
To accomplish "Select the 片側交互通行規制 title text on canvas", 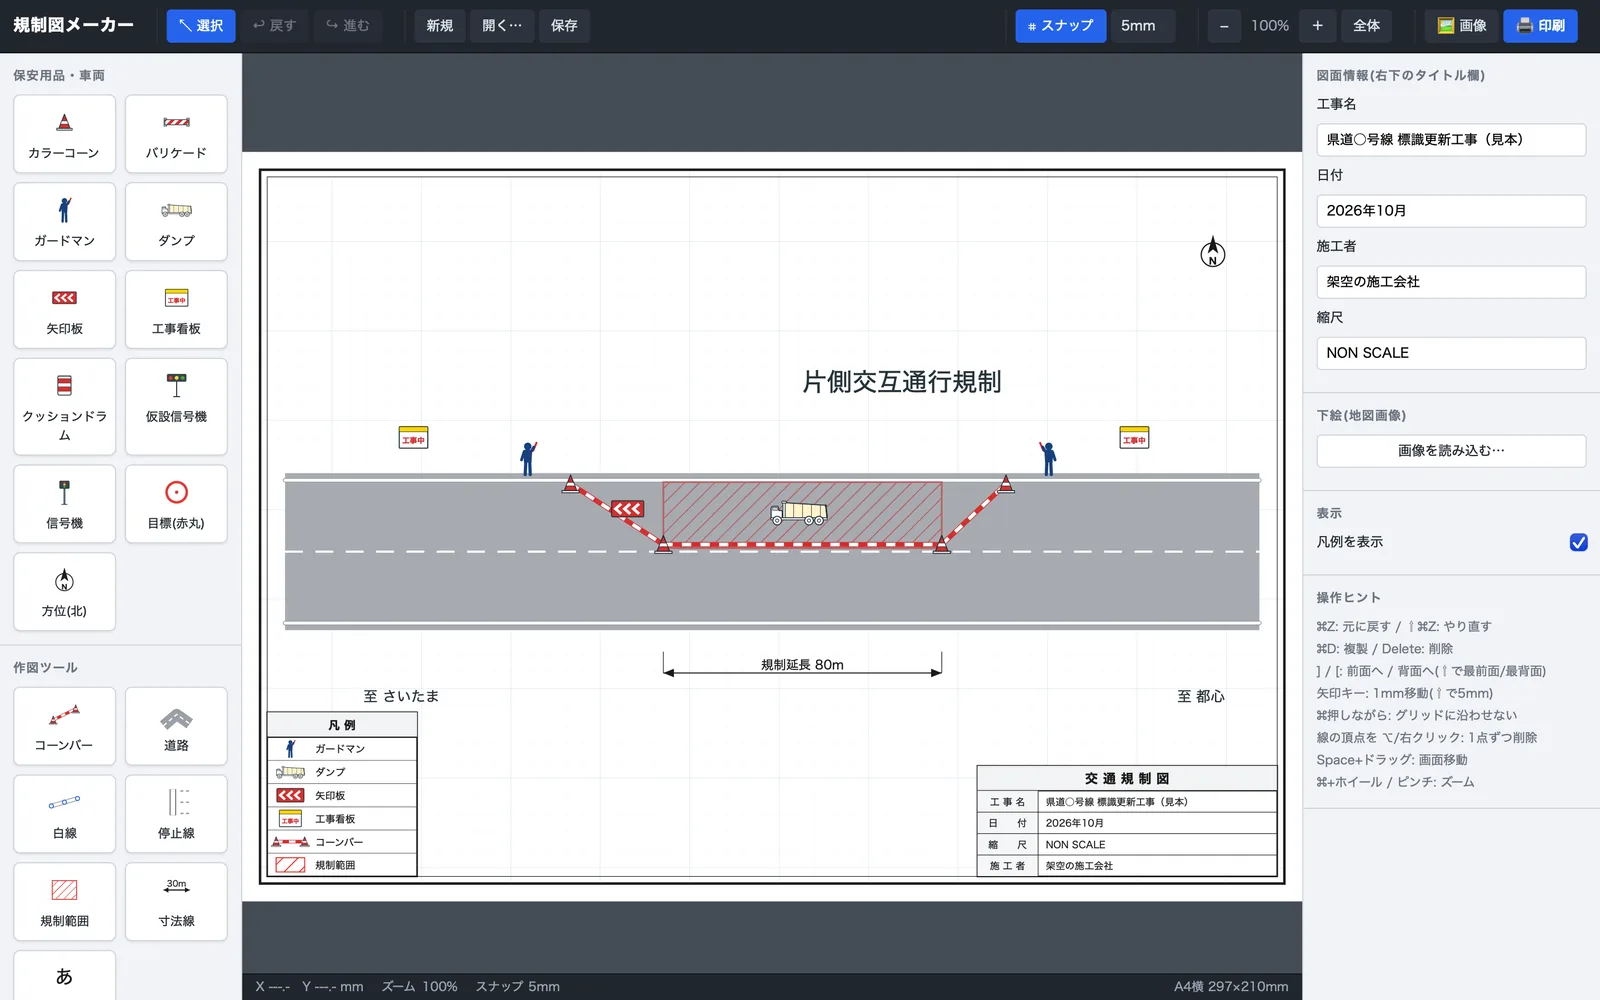I will (x=902, y=382).
